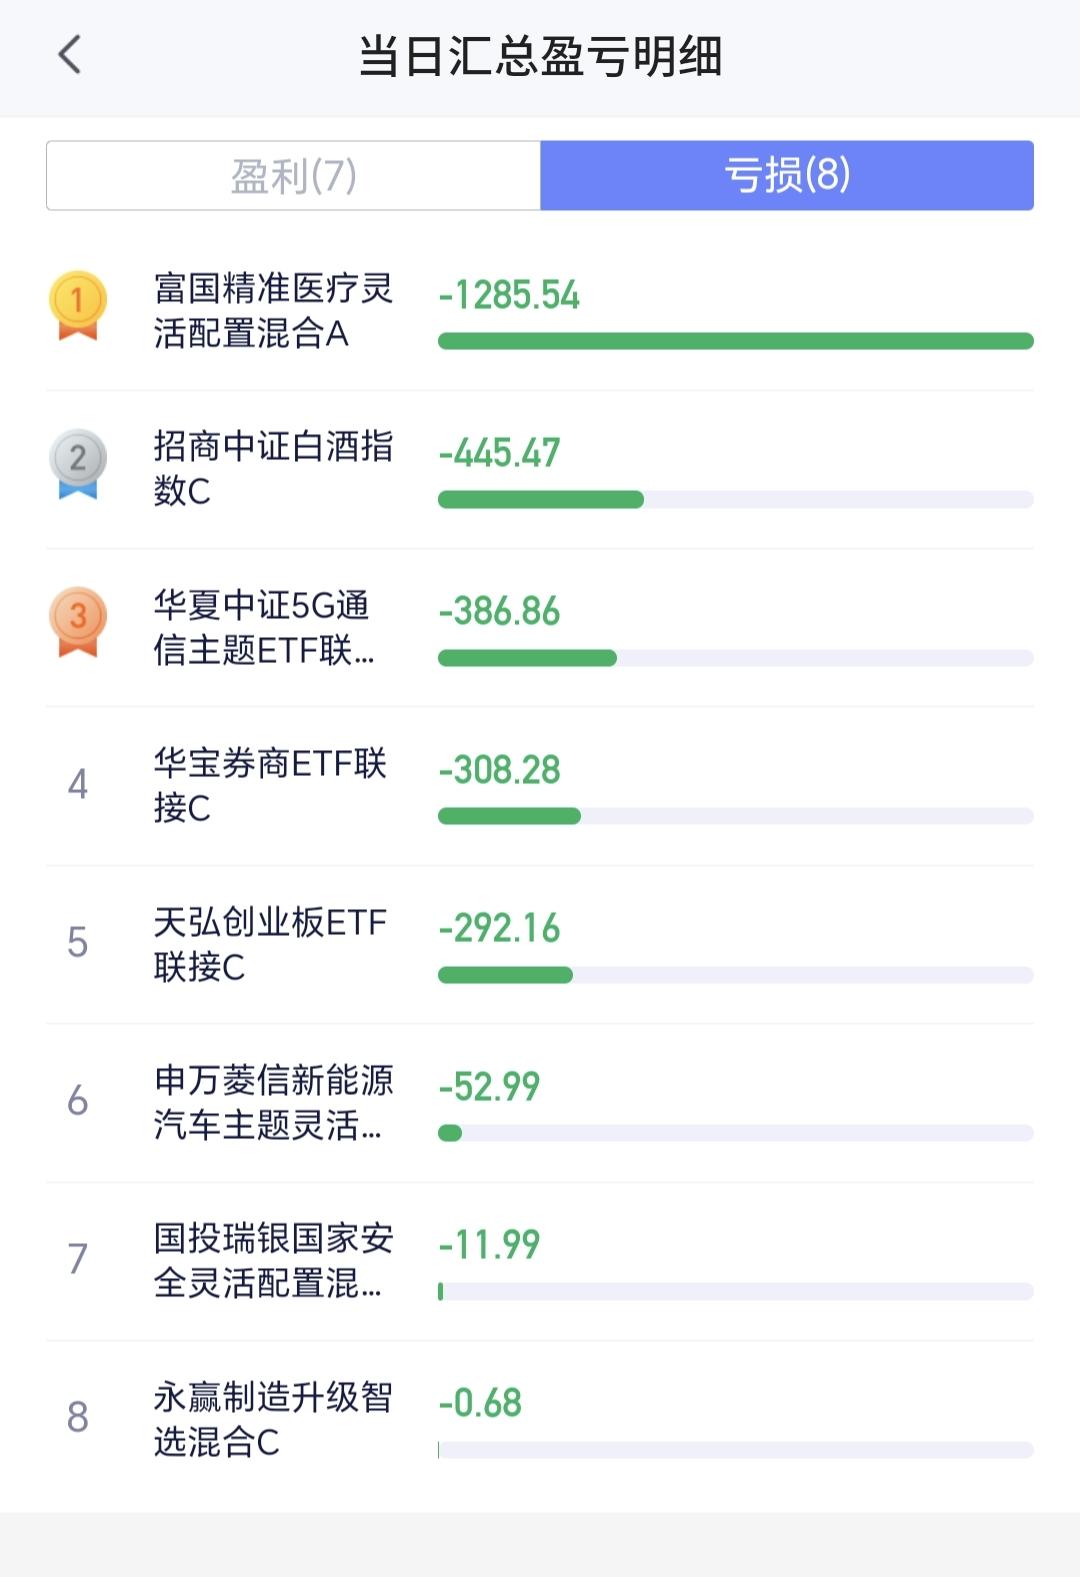Image resolution: width=1080 pixels, height=1577 pixels.
Task: Select the 亏损(8) tab
Action: pyautogui.click(x=787, y=176)
